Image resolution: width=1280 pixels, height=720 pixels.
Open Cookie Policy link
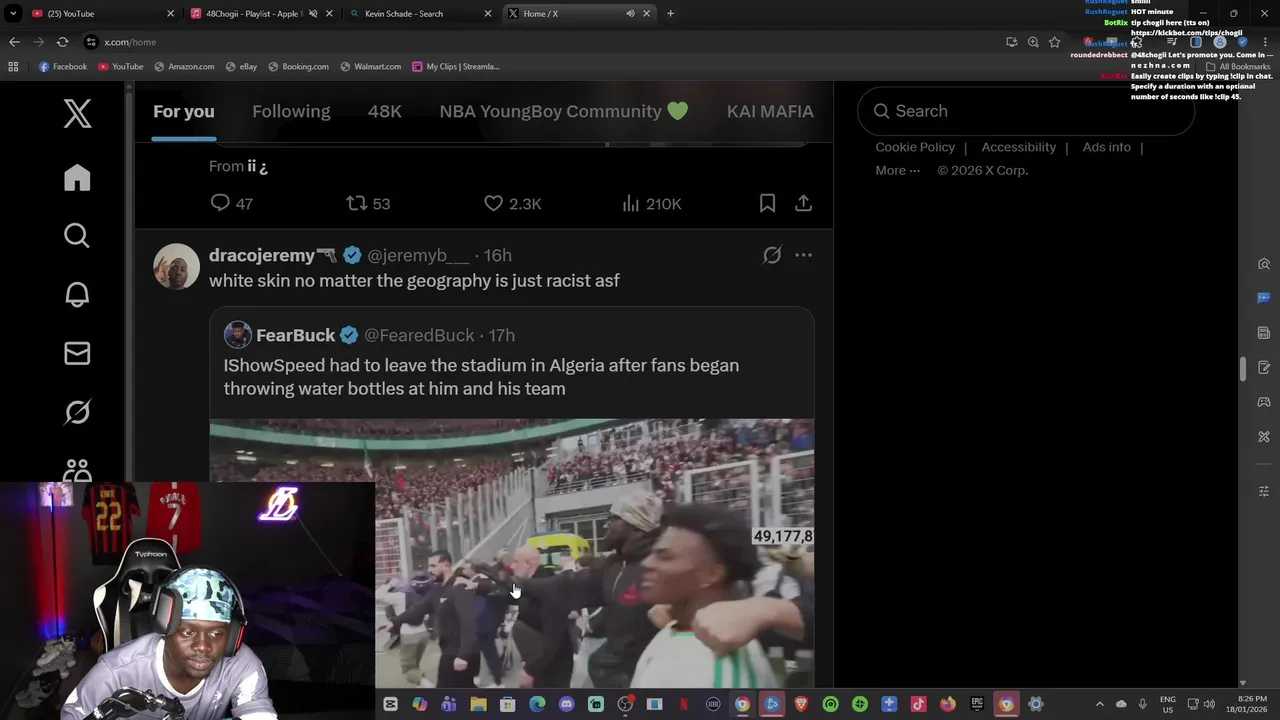tap(915, 147)
